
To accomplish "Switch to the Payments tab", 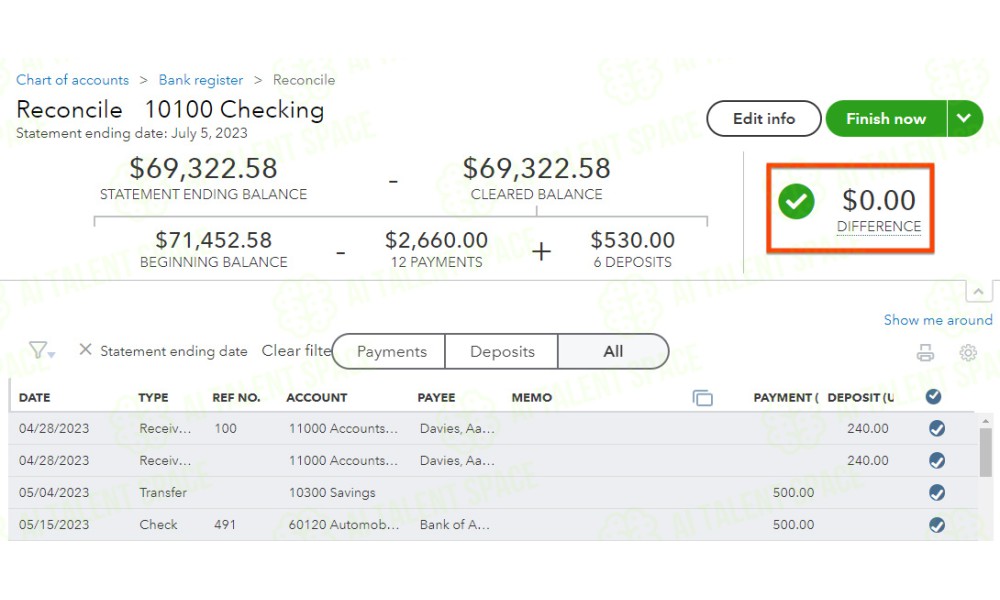I will [x=391, y=351].
